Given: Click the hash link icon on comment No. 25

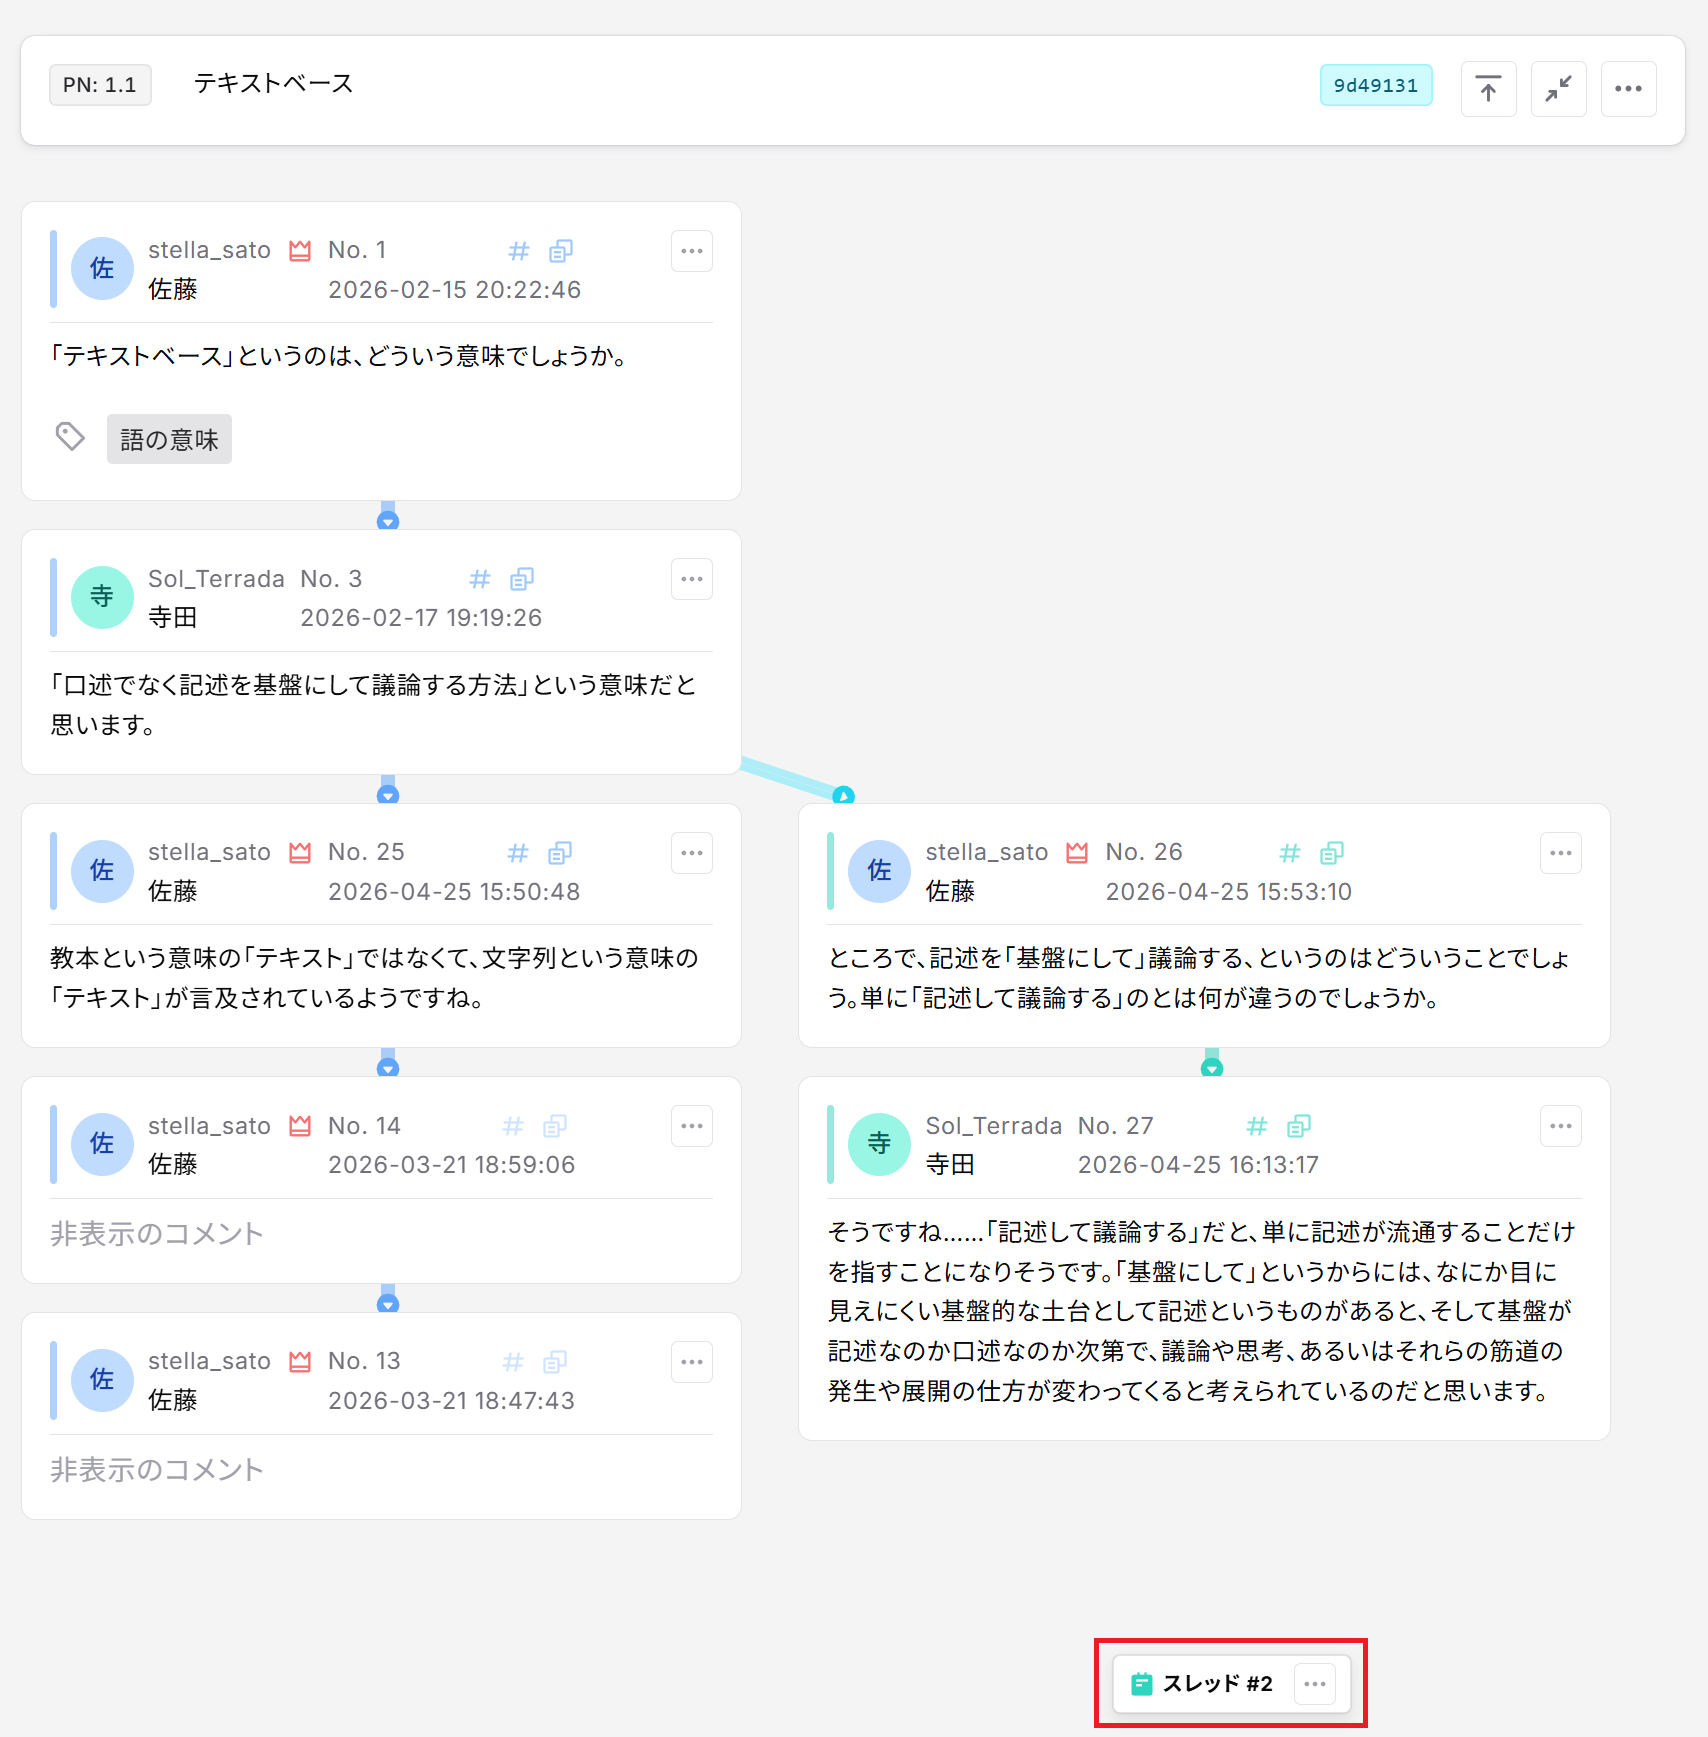Looking at the screenshot, I should coord(517,853).
